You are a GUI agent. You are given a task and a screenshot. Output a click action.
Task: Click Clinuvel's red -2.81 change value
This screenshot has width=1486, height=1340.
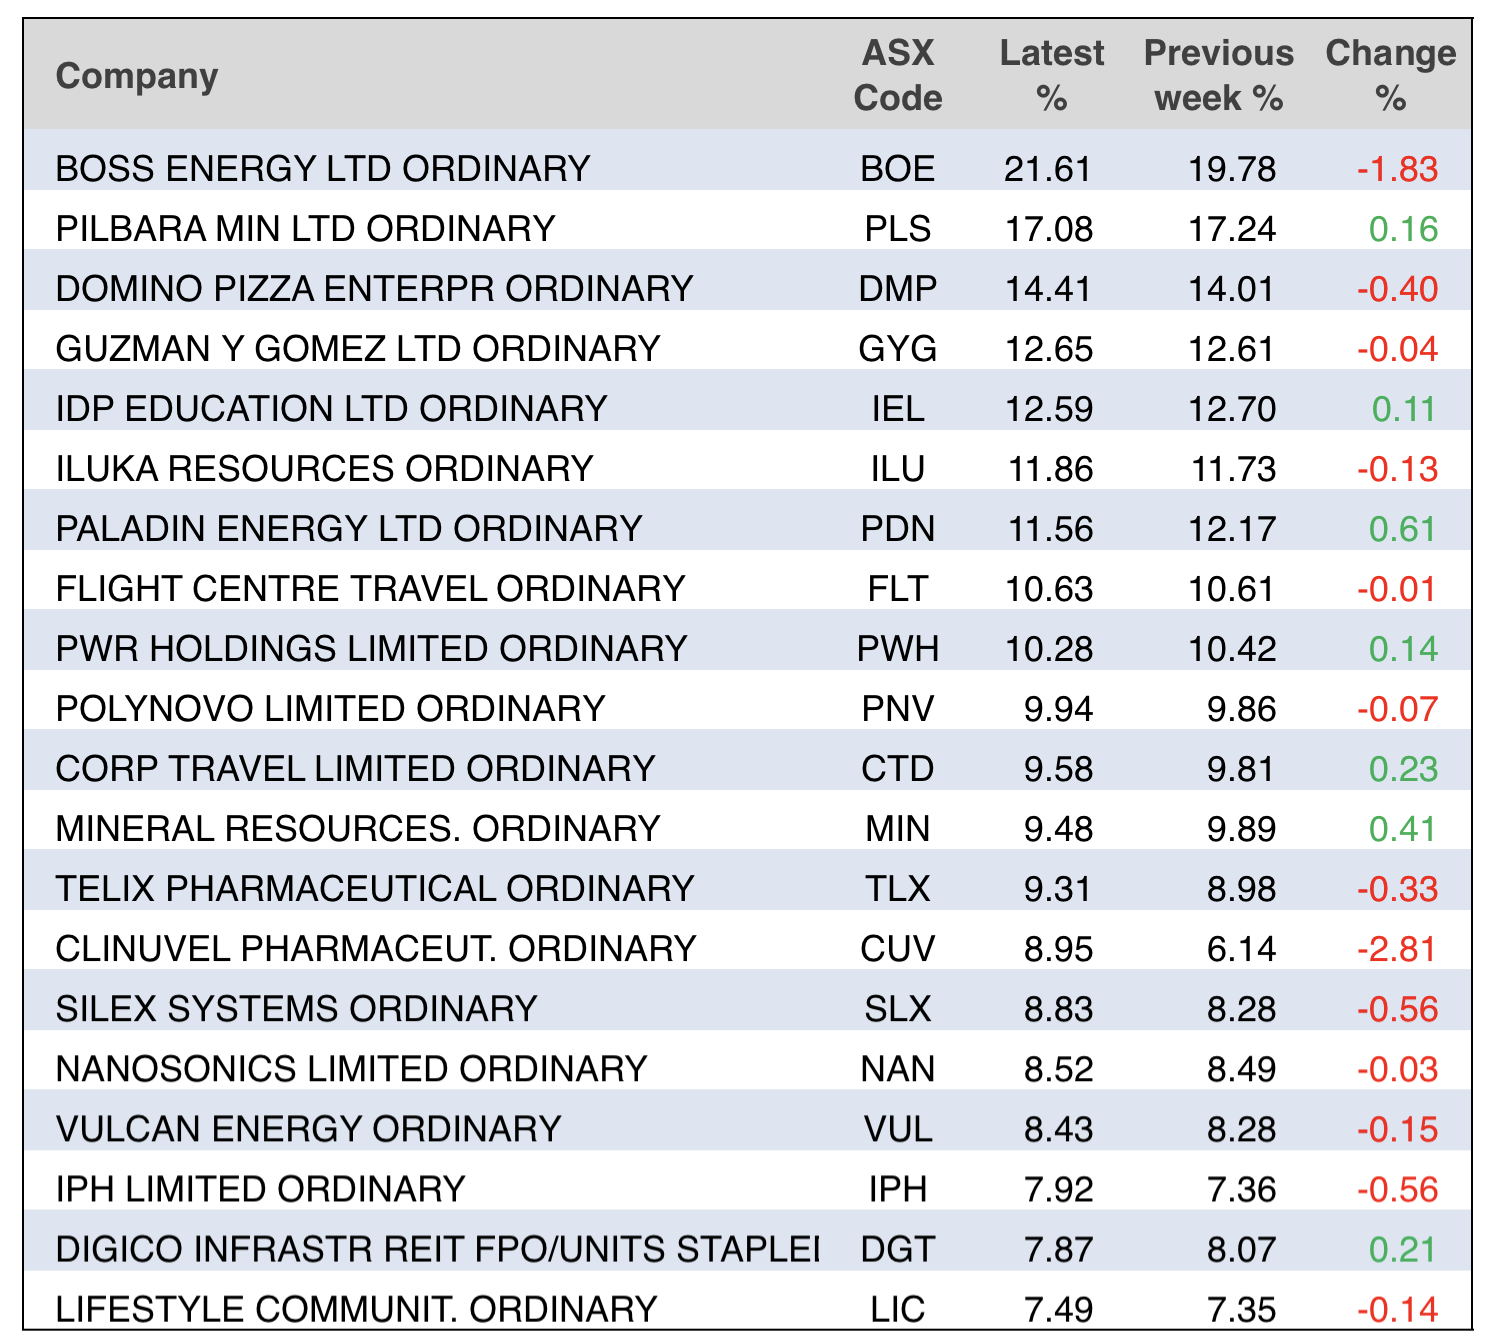point(1397,949)
